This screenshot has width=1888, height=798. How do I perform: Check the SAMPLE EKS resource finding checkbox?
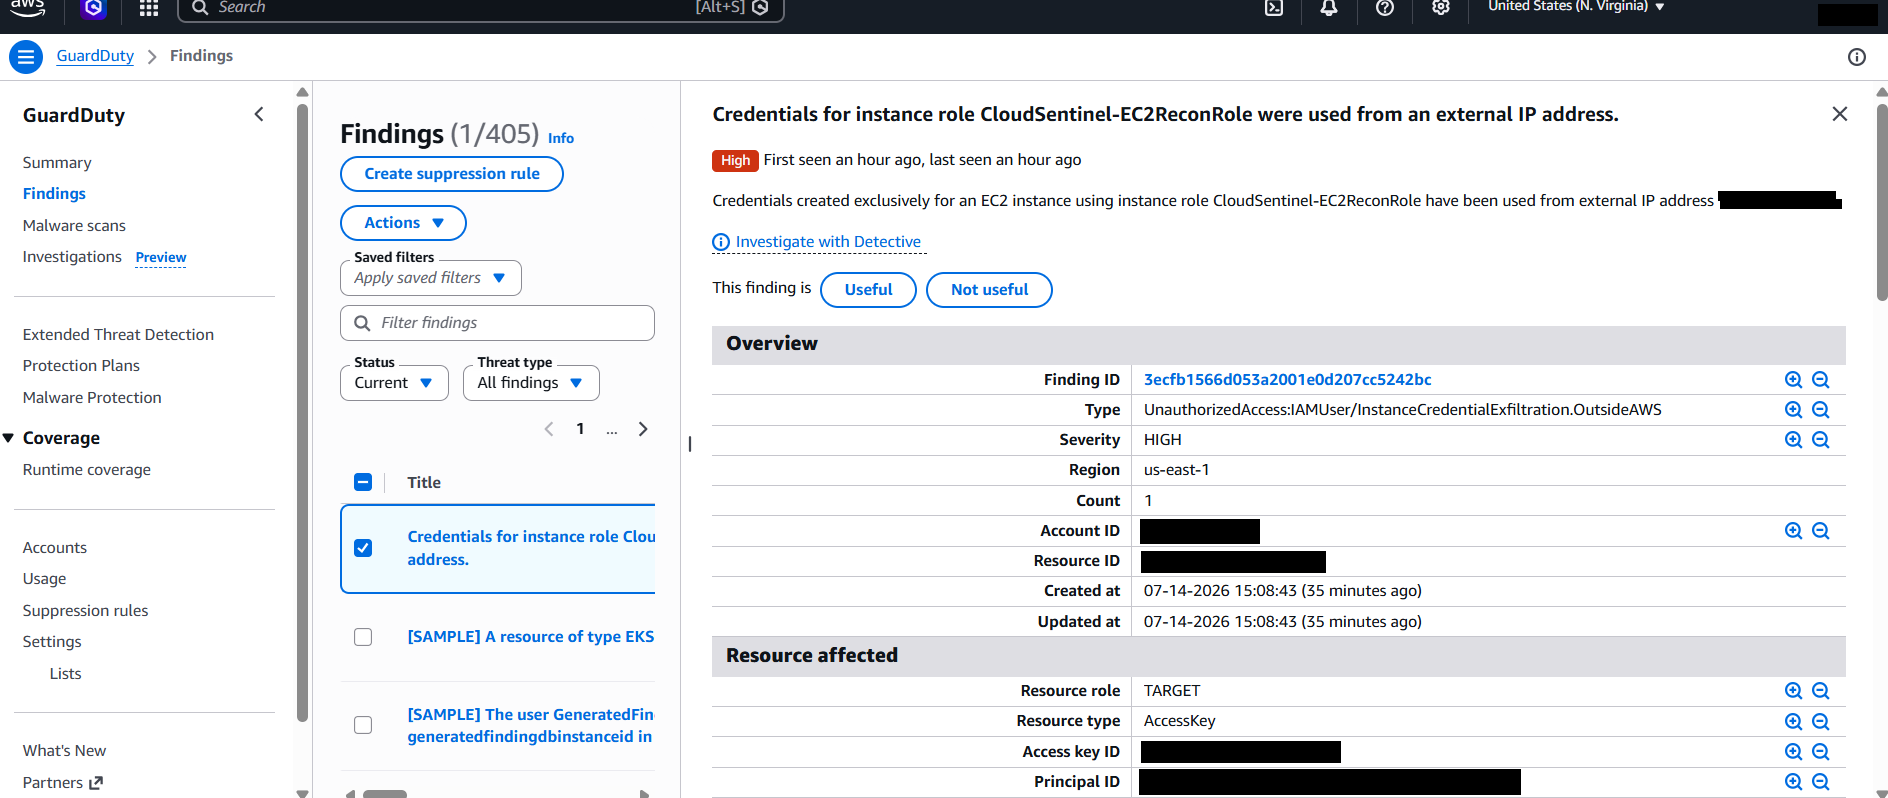[x=363, y=637]
